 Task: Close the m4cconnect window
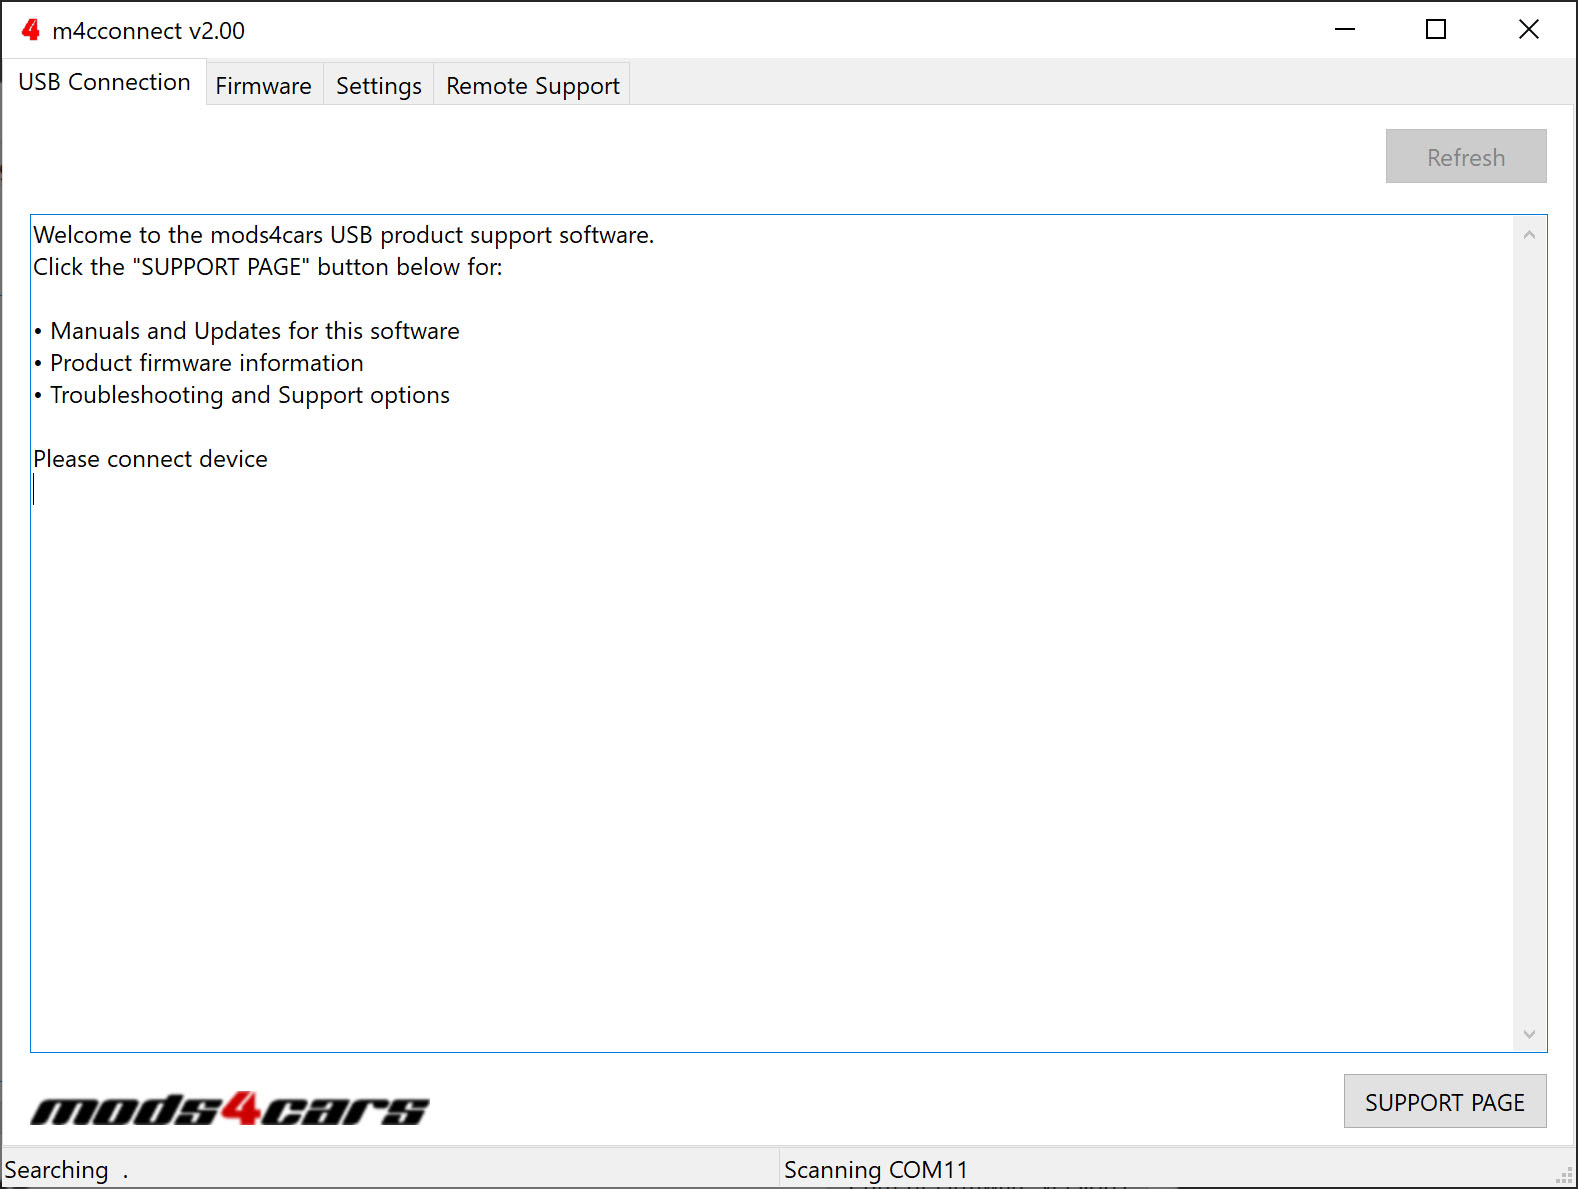(1529, 30)
